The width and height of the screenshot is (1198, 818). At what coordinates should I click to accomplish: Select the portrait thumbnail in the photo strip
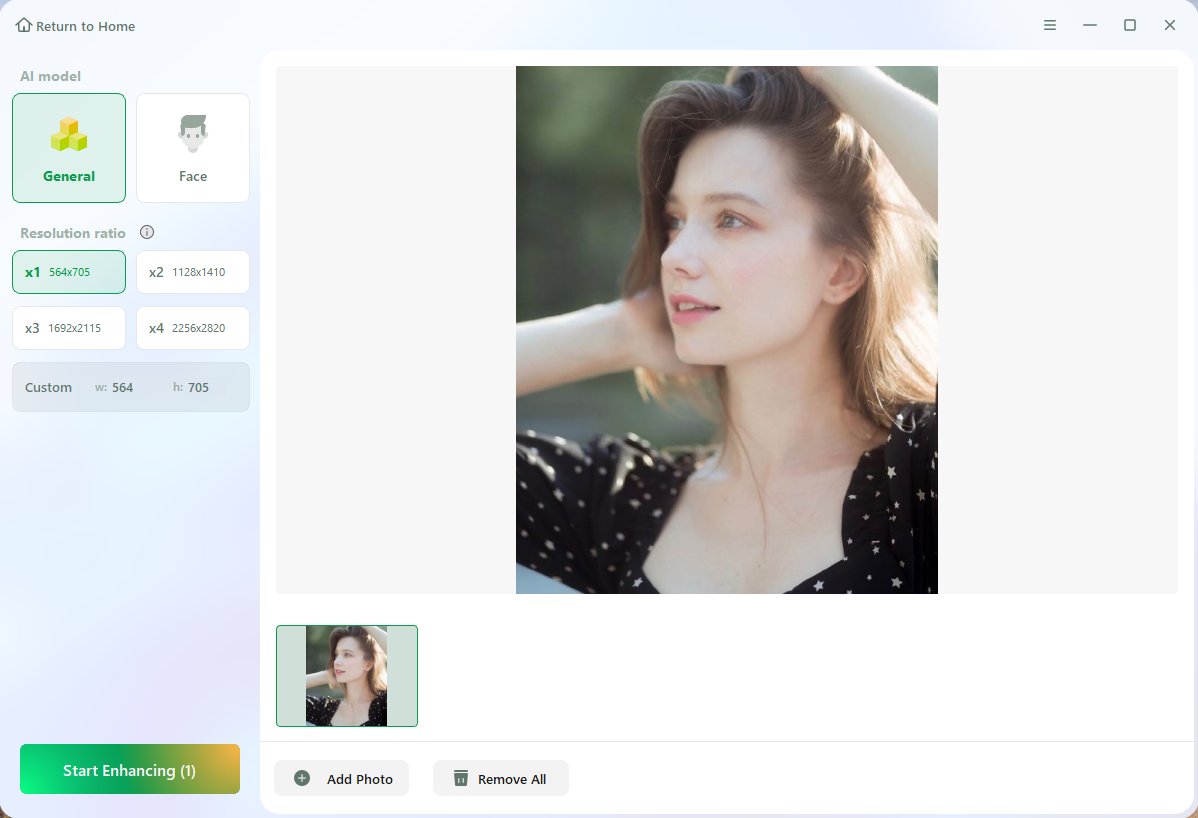point(347,676)
